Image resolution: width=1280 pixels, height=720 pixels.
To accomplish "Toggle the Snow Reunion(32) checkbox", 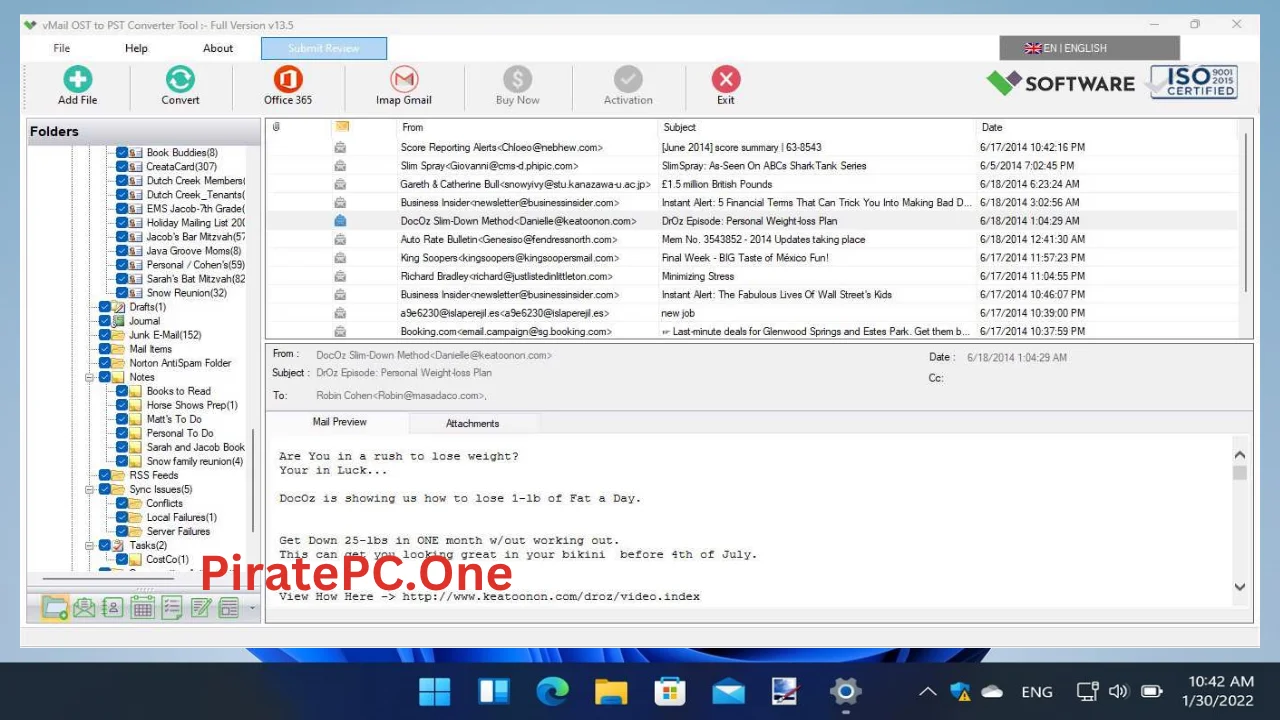I will (x=121, y=293).
